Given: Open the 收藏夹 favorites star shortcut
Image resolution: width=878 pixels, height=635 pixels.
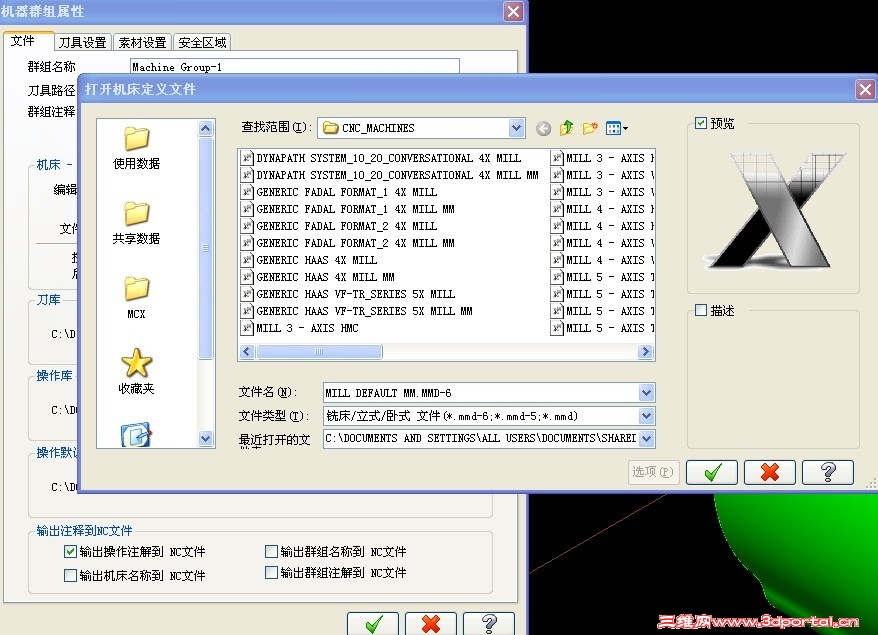Looking at the screenshot, I should click(136, 372).
